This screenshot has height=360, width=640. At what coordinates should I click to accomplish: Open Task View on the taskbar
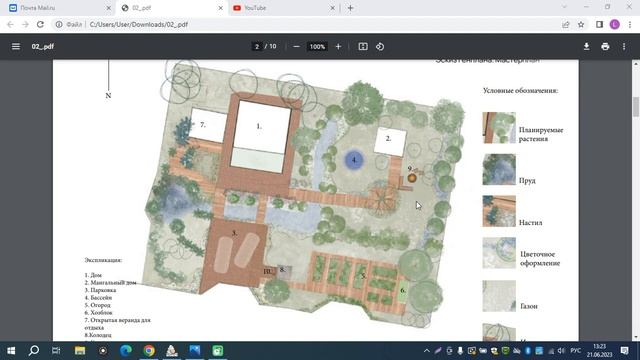[56, 351]
